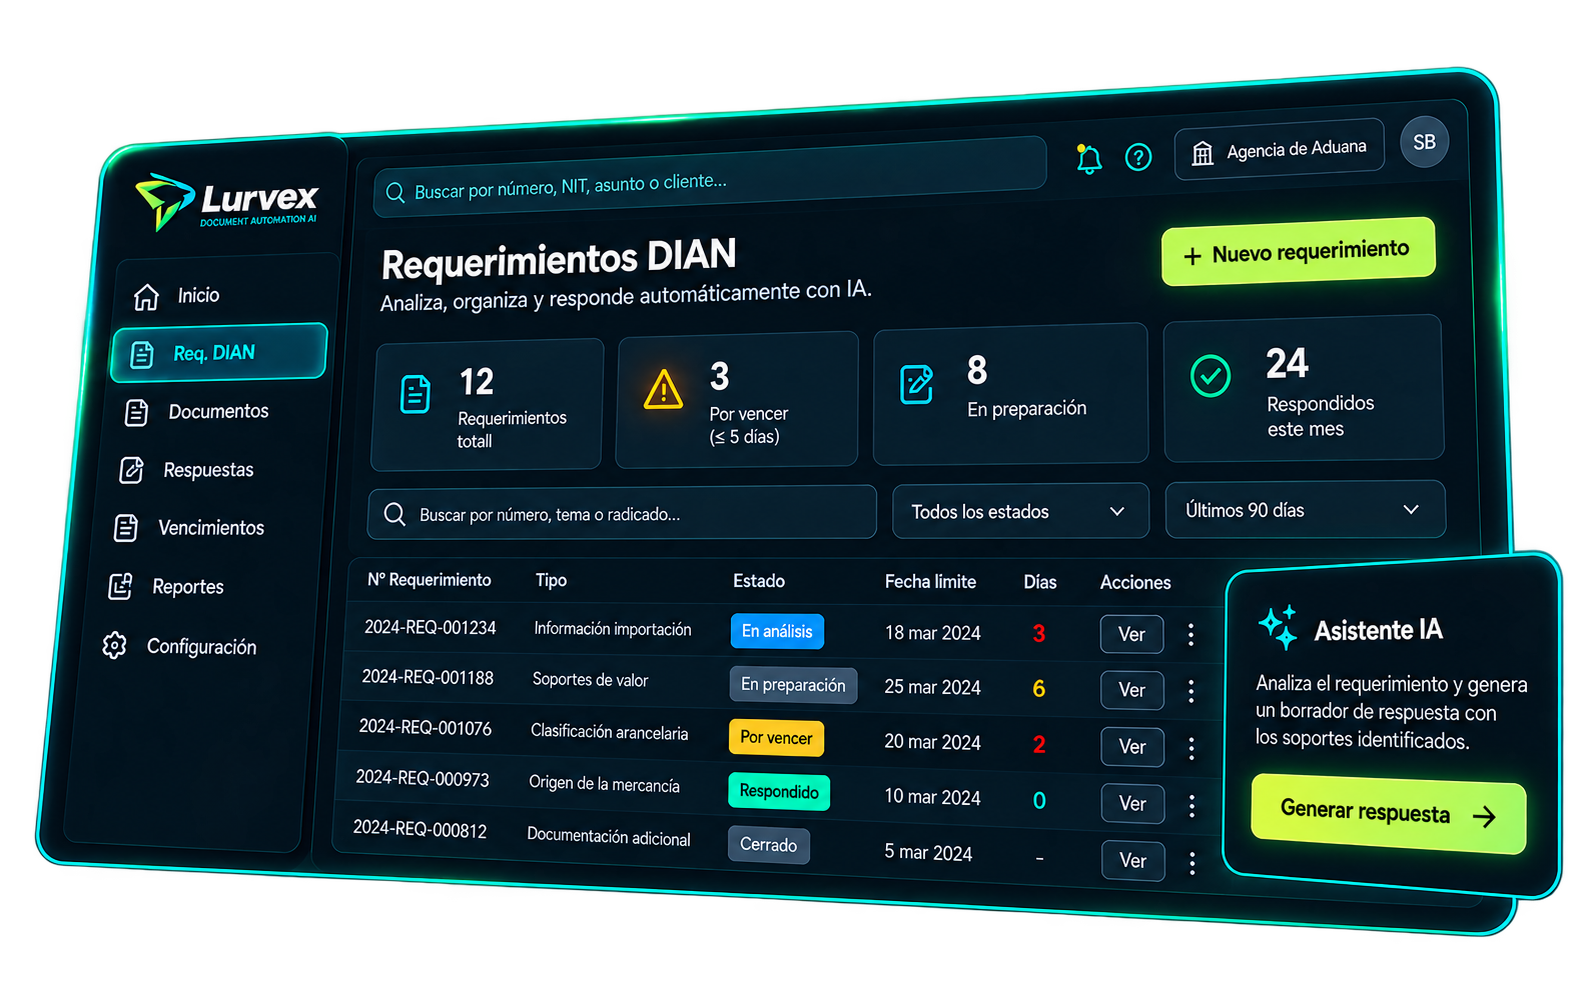Image resolution: width=1586 pixels, height=992 pixels.
Task: Click the Configuración gear icon
Action: pos(114,646)
